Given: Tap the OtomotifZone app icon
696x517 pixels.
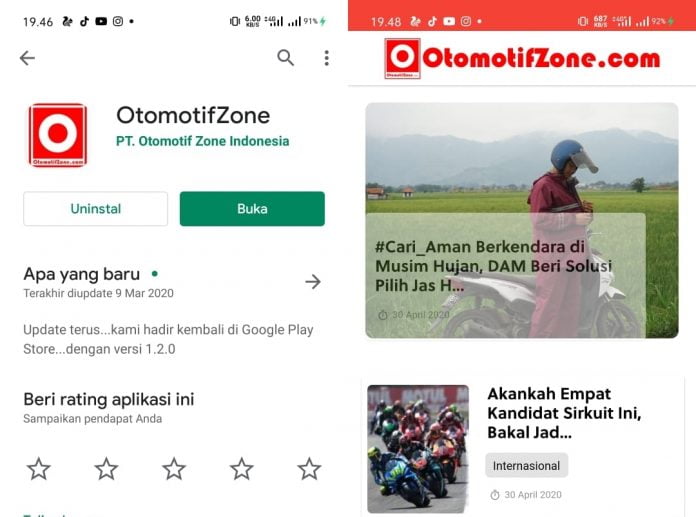Looking at the screenshot, I should point(58,135).
